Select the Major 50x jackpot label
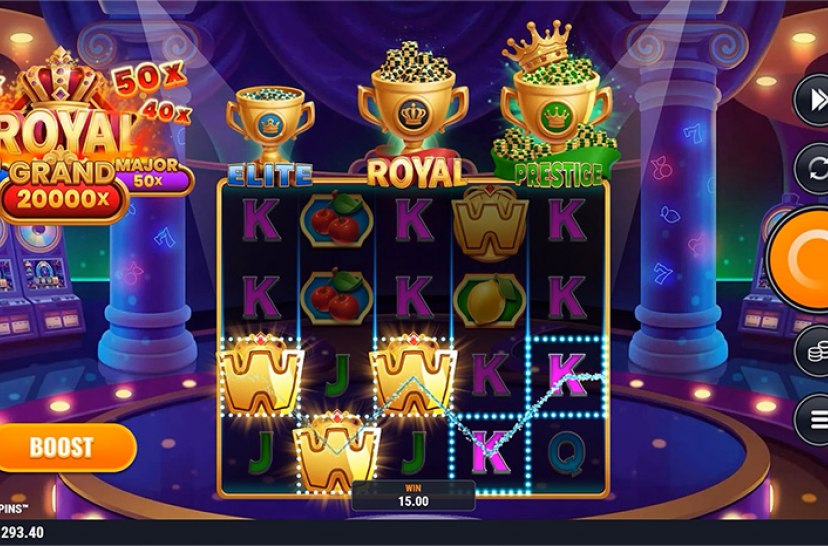 click(x=149, y=174)
